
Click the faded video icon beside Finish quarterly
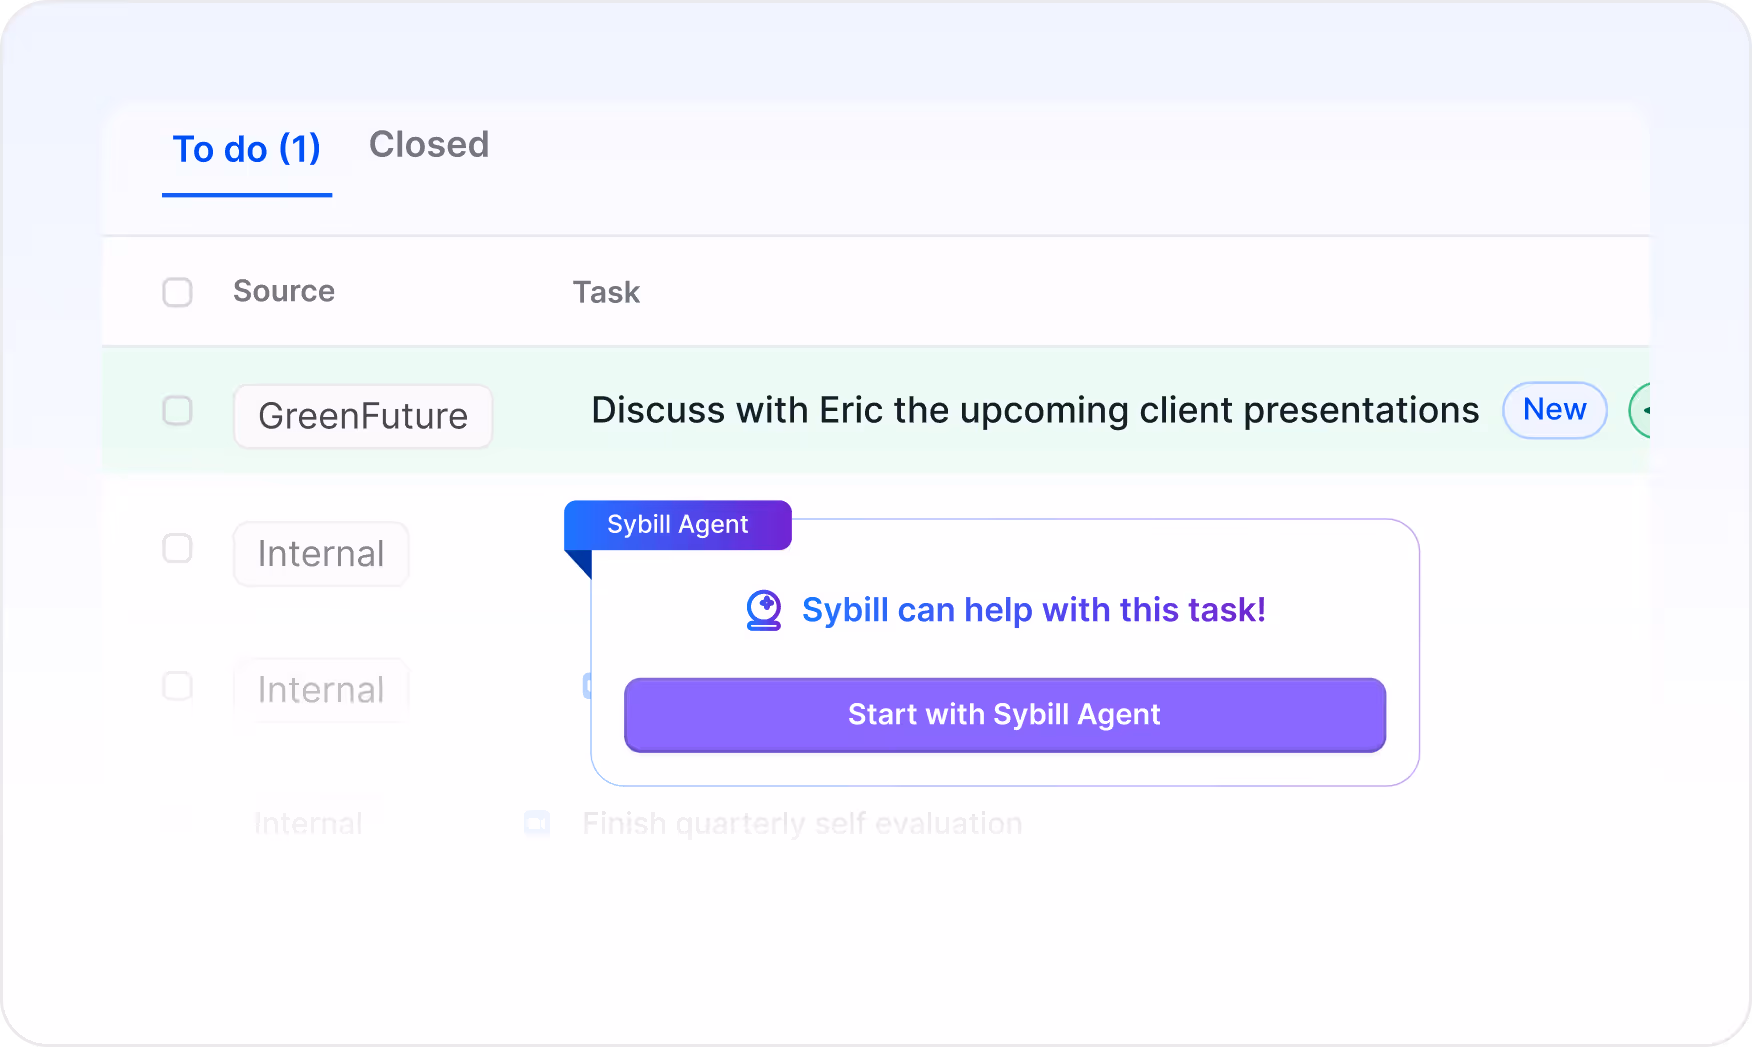point(537,823)
